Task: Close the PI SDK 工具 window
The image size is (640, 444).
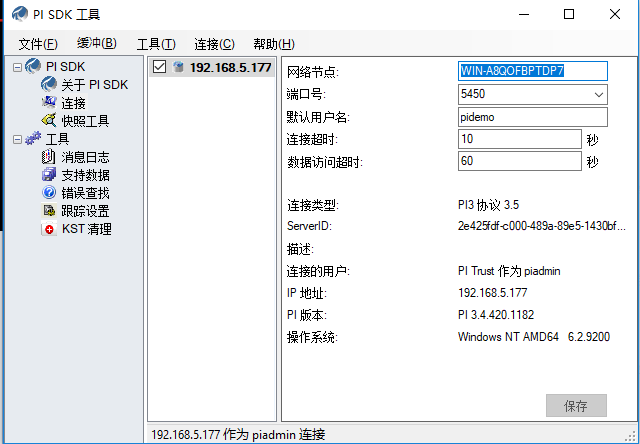Action: [615, 14]
